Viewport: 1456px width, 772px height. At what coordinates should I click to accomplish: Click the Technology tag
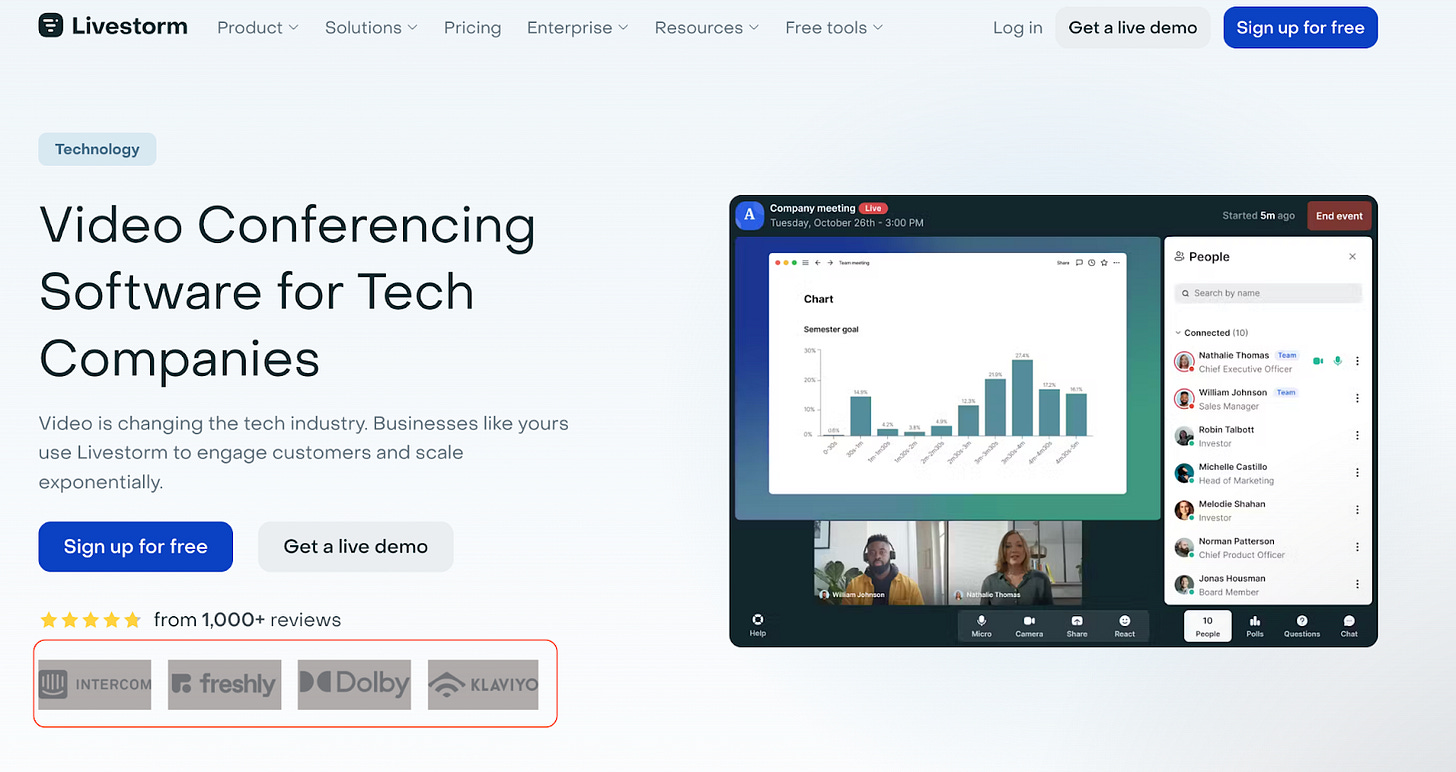[x=97, y=149]
